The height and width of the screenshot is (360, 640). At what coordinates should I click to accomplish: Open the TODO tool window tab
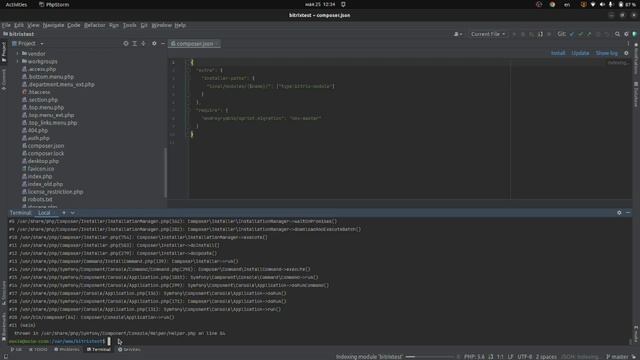tap(38, 349)
